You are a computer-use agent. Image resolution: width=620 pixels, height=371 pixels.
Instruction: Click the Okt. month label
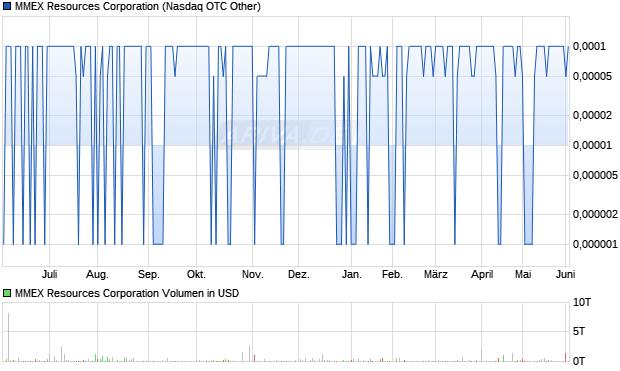[196, 274]
